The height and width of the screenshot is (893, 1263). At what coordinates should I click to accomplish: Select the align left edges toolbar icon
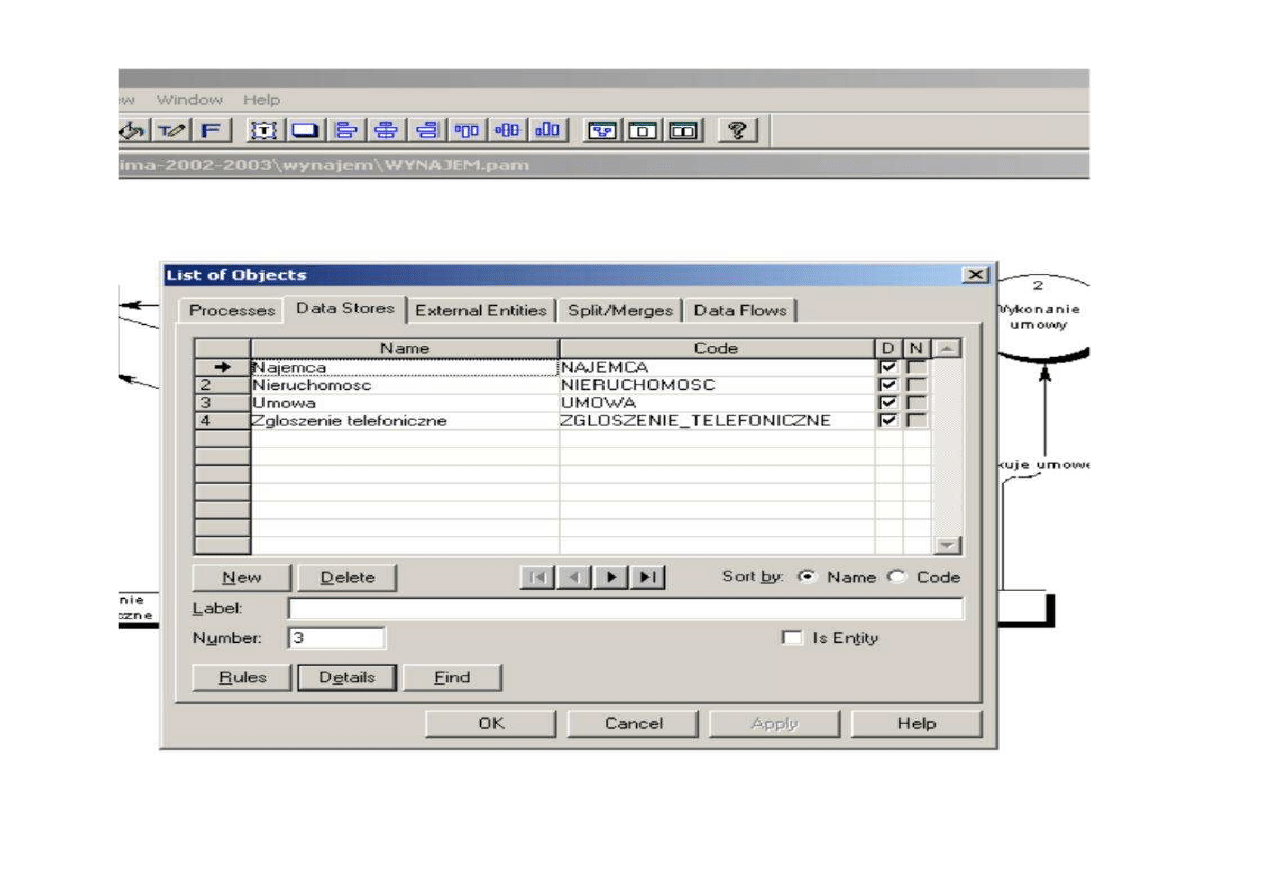coord(346,130)
